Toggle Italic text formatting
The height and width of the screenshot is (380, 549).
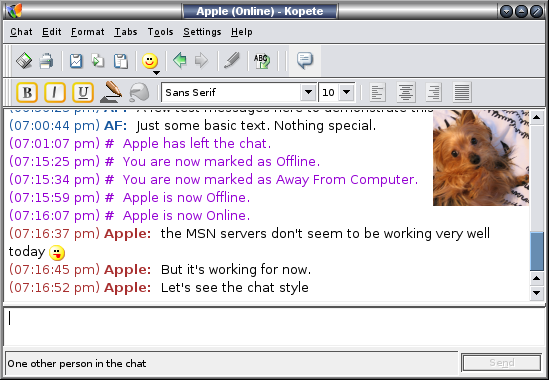(55, 92)
